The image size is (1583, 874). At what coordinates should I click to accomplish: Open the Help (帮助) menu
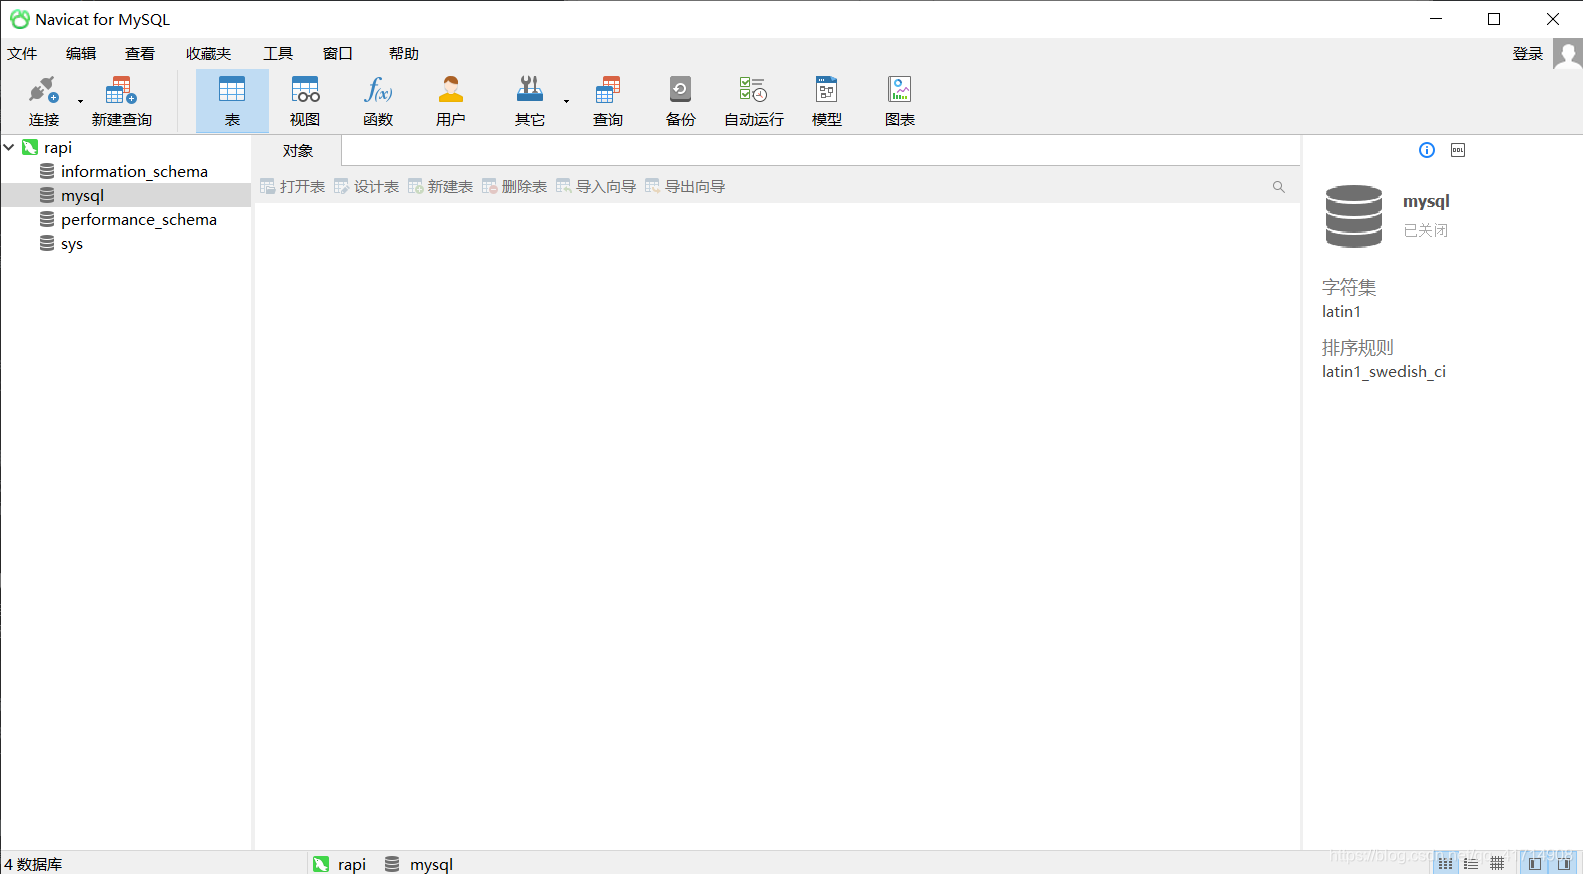404,54
